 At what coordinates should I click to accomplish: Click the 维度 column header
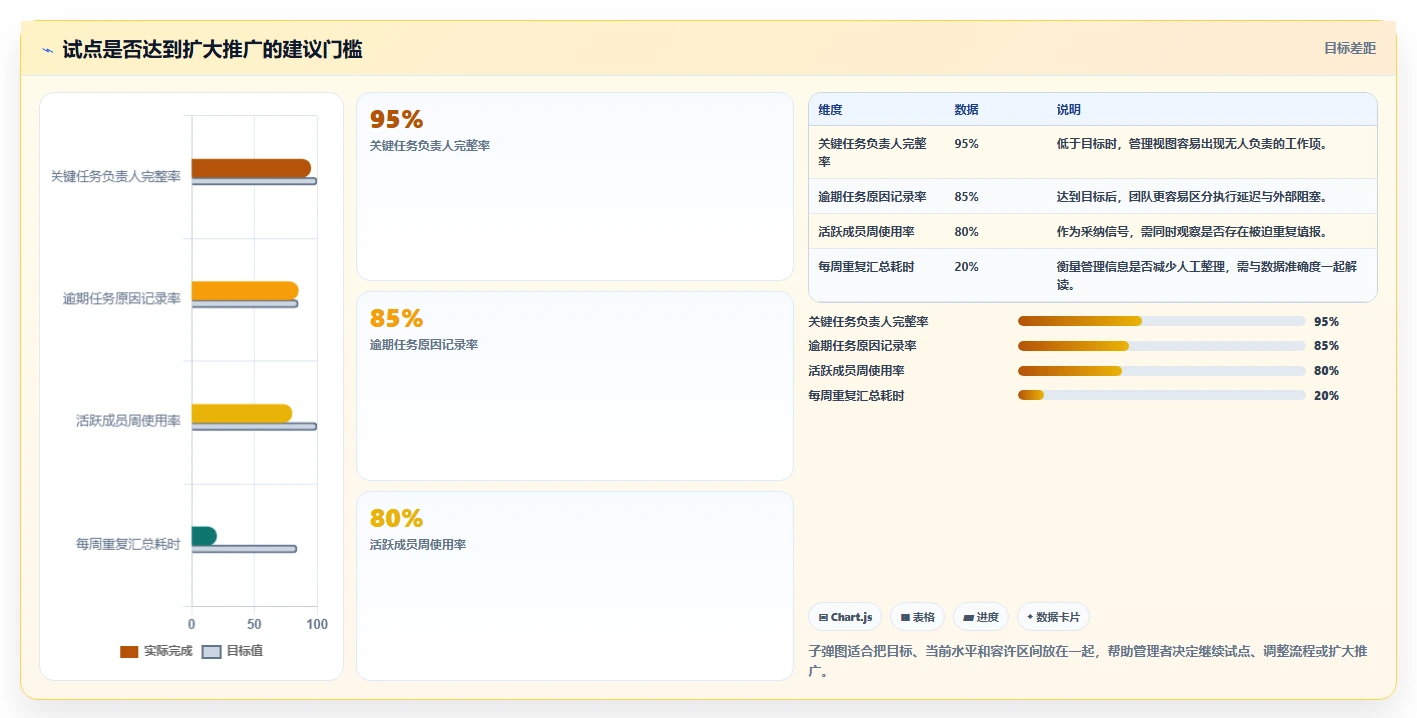coord(830,110)
